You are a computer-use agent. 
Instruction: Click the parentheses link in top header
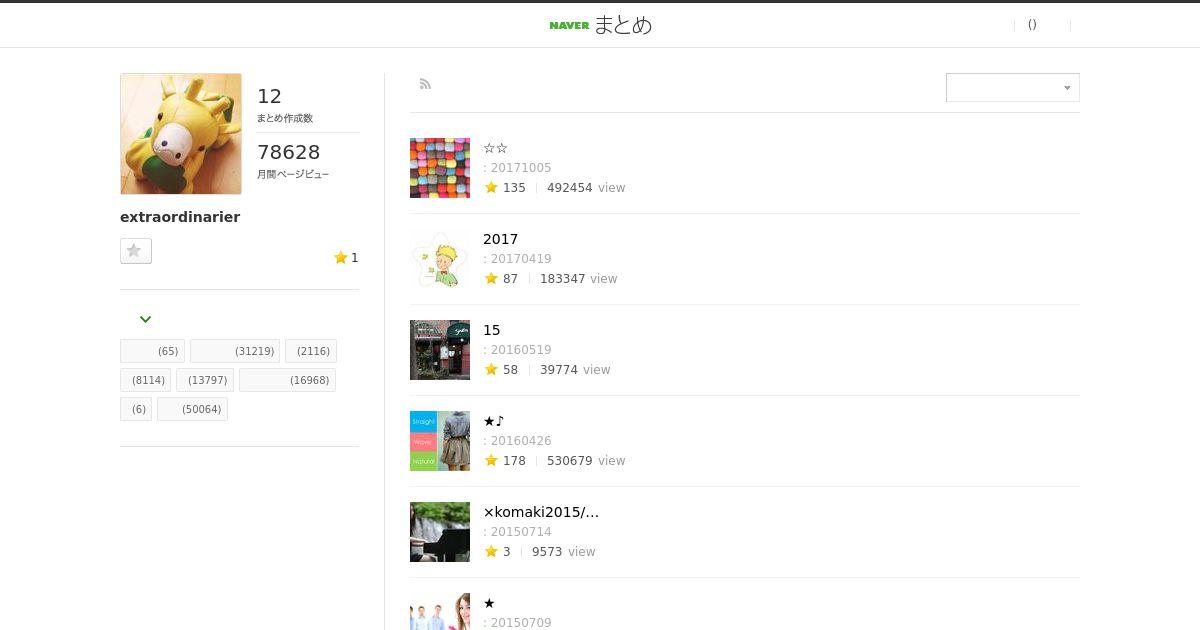pyautogui.click(x=1032, y=25)
